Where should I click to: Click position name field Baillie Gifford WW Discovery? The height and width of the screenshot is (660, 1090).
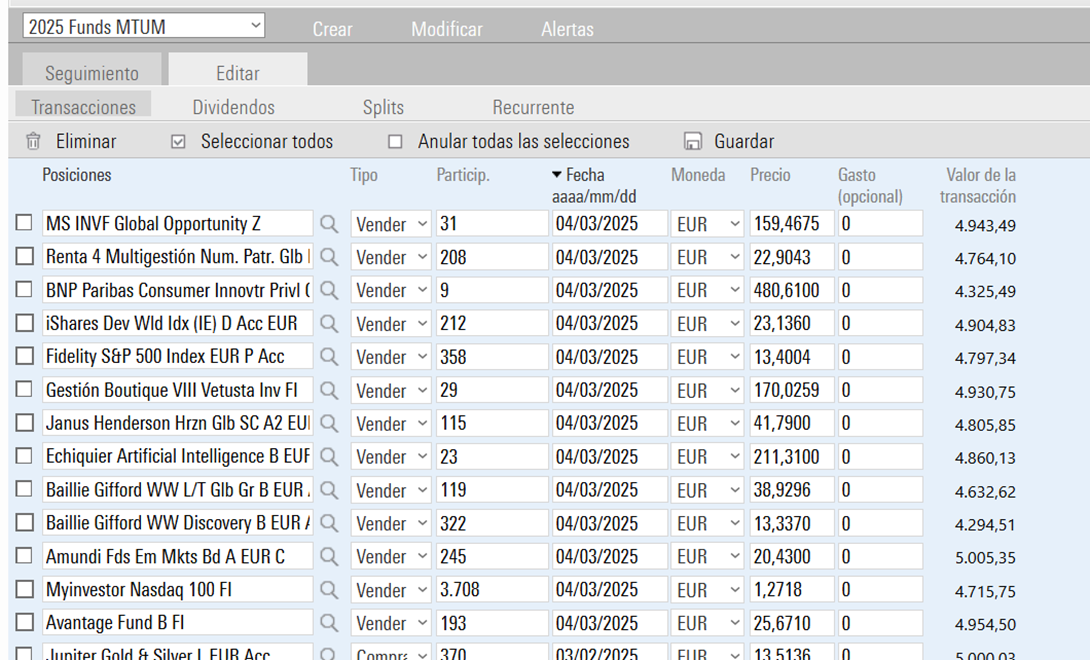pyautogui.click(x=177, y=523)
